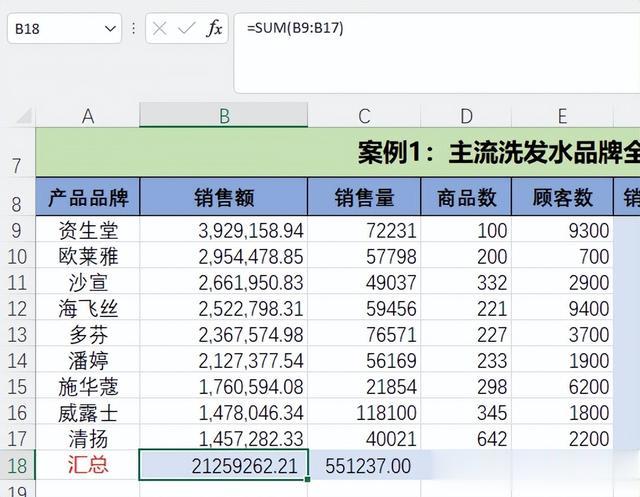
Task: Select the red 汇总 cell
Action: tap(88, 465)
